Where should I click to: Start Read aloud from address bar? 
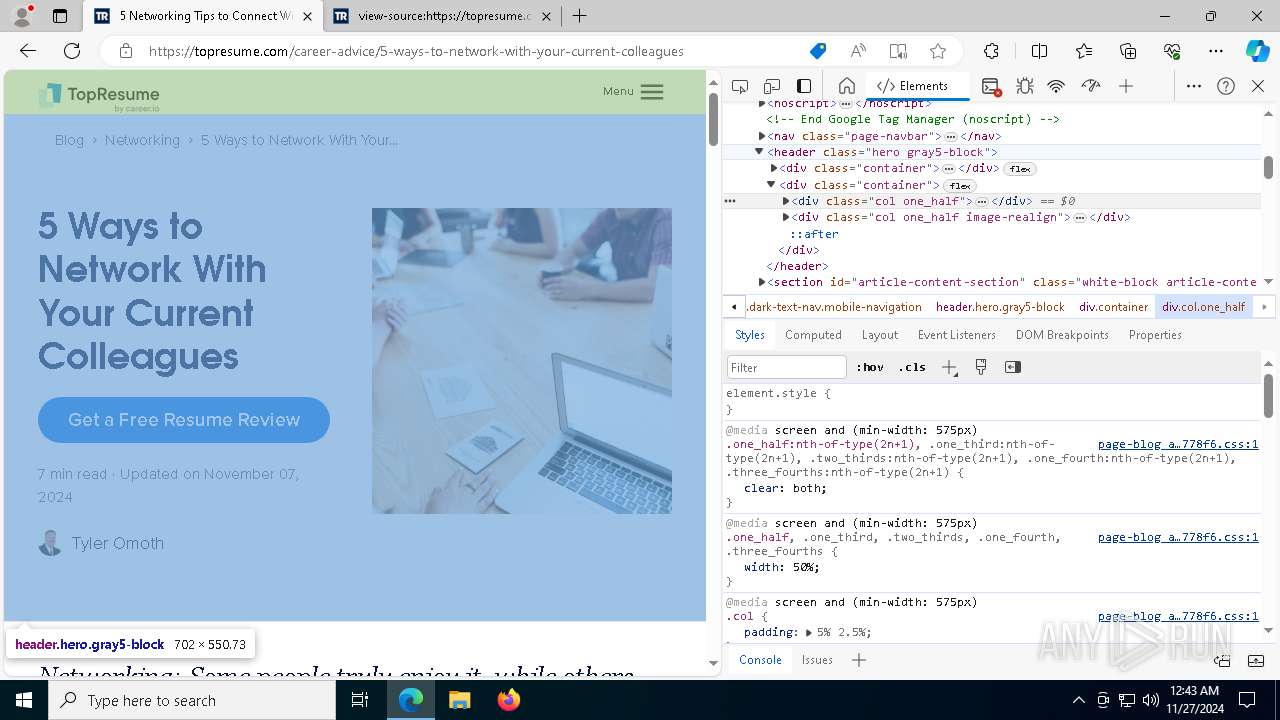pyautogui.click(x=858, y=51)
